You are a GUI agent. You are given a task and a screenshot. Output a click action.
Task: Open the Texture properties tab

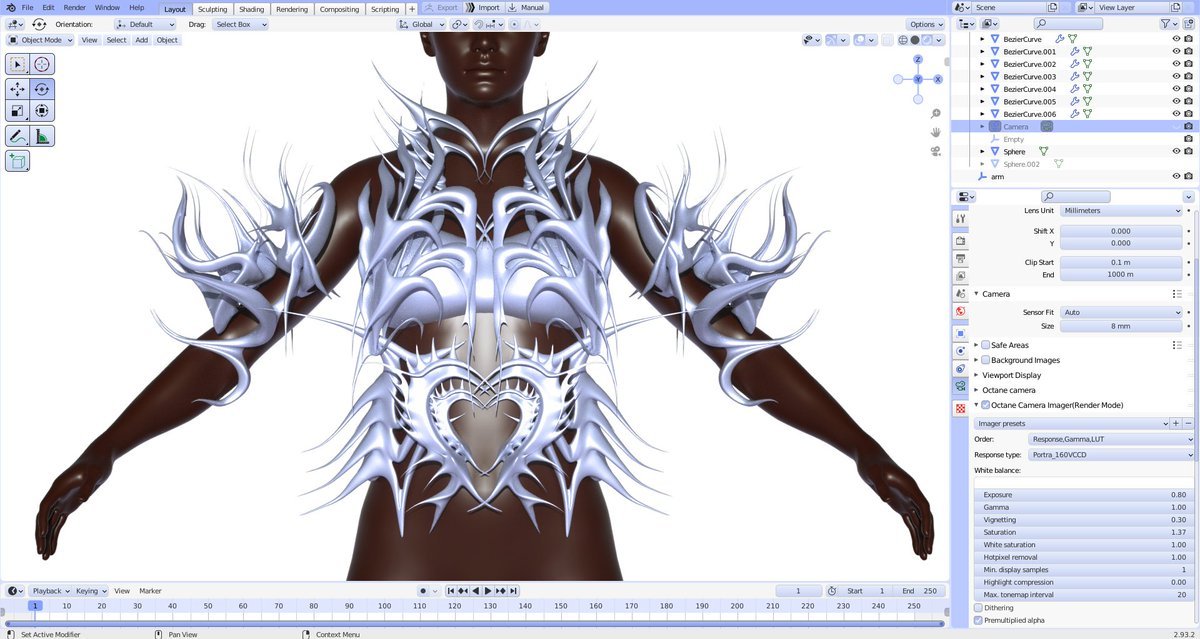point(961,409)
